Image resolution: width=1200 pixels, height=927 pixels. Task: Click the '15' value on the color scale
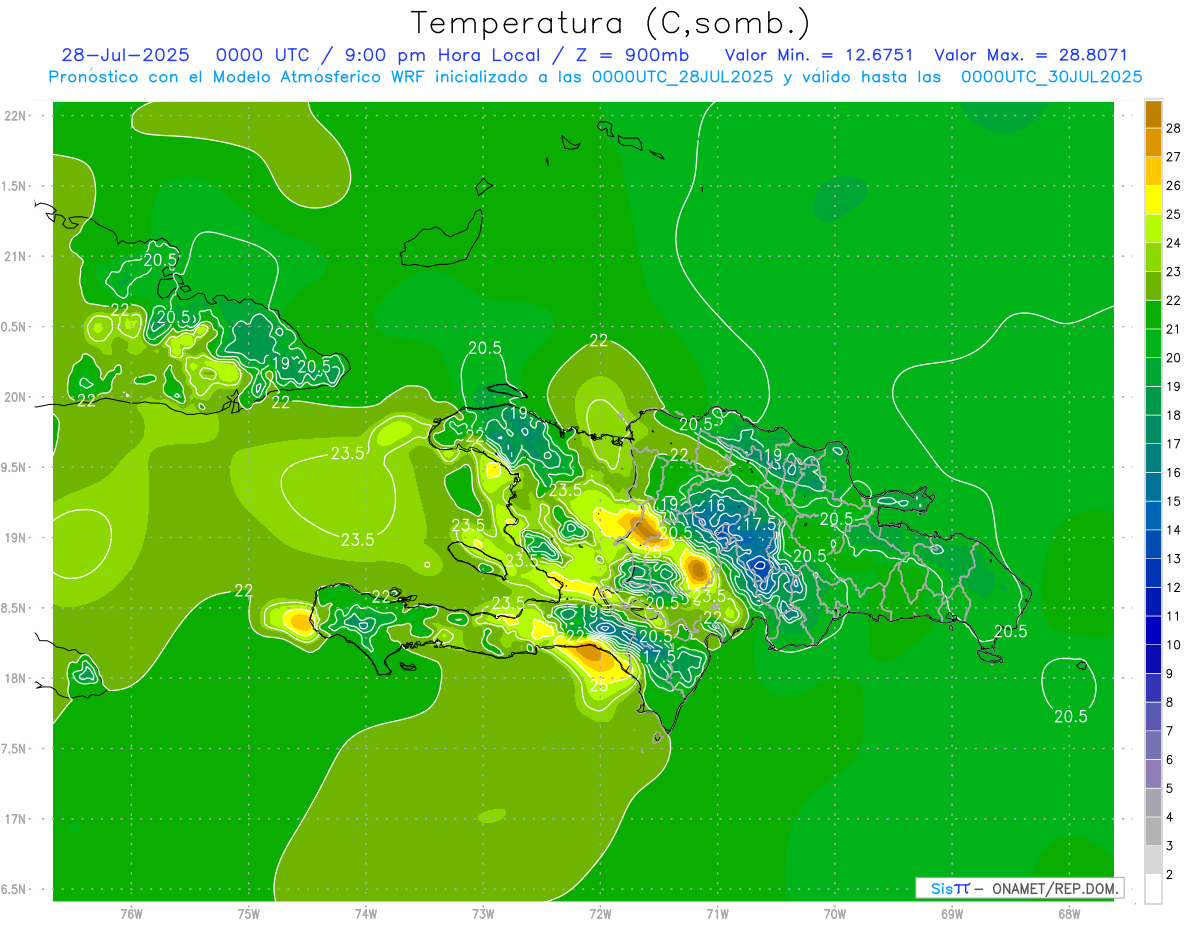[x=1174, y=501]
